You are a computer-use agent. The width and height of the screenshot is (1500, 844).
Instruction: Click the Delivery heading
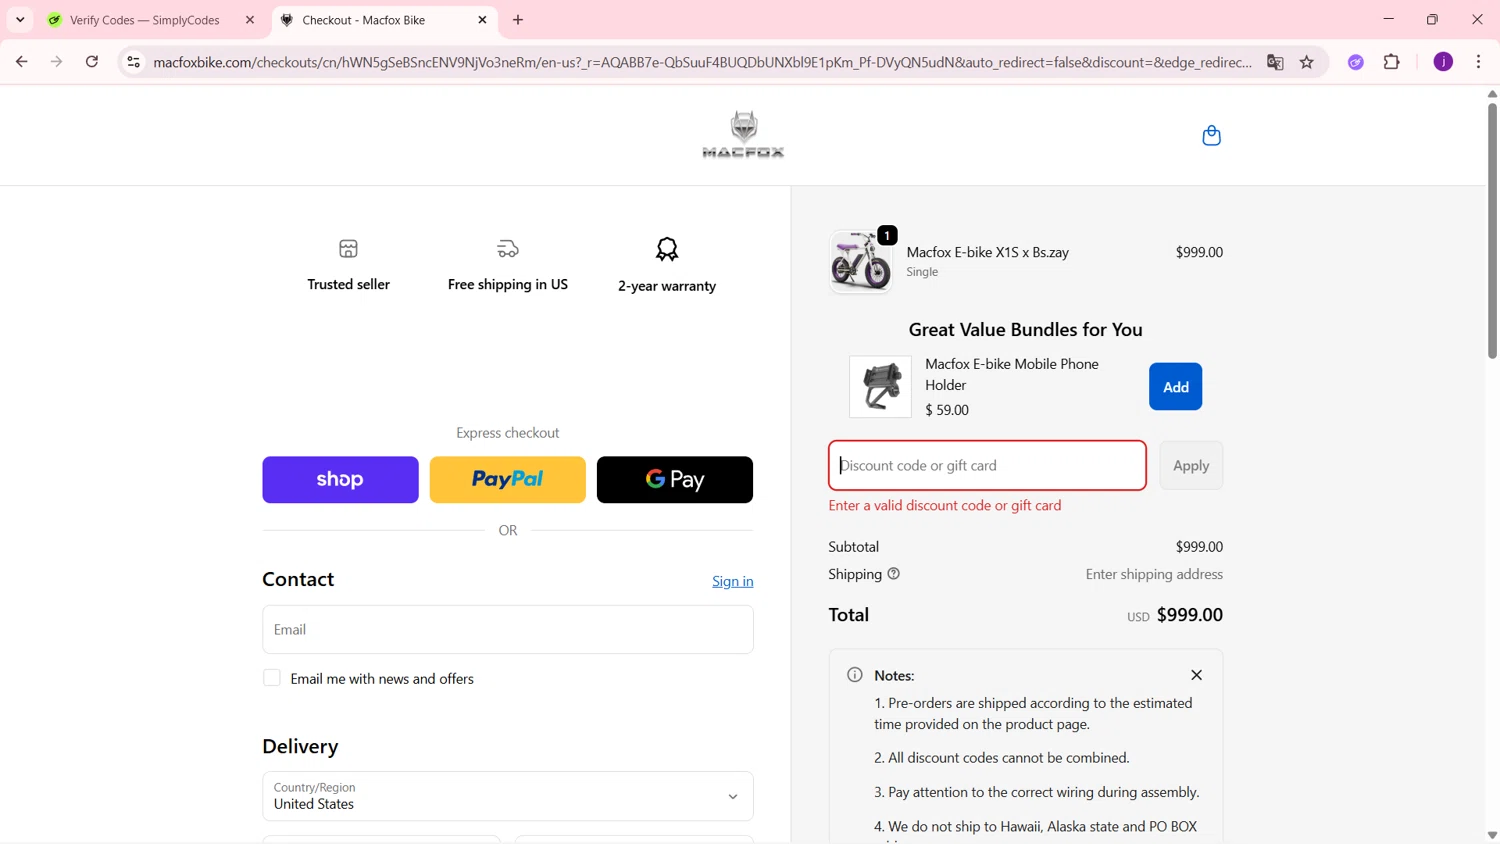point(300,746)
